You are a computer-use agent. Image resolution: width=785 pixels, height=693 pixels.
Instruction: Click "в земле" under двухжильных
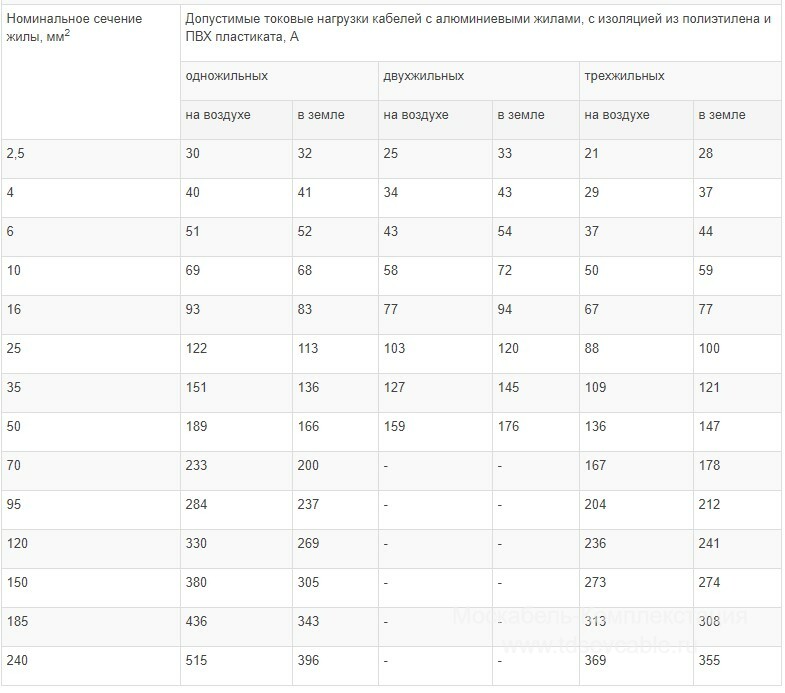520,115
